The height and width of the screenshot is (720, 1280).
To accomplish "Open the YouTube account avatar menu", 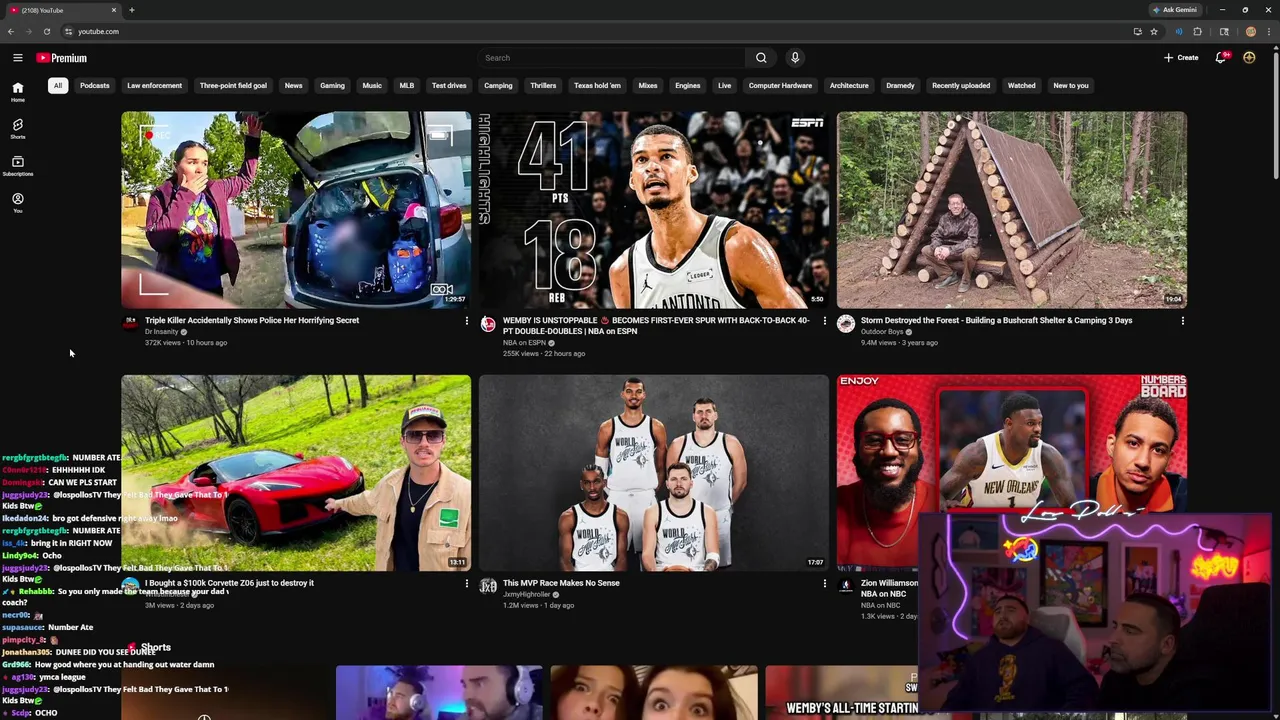I will (x=1249, y=58).
